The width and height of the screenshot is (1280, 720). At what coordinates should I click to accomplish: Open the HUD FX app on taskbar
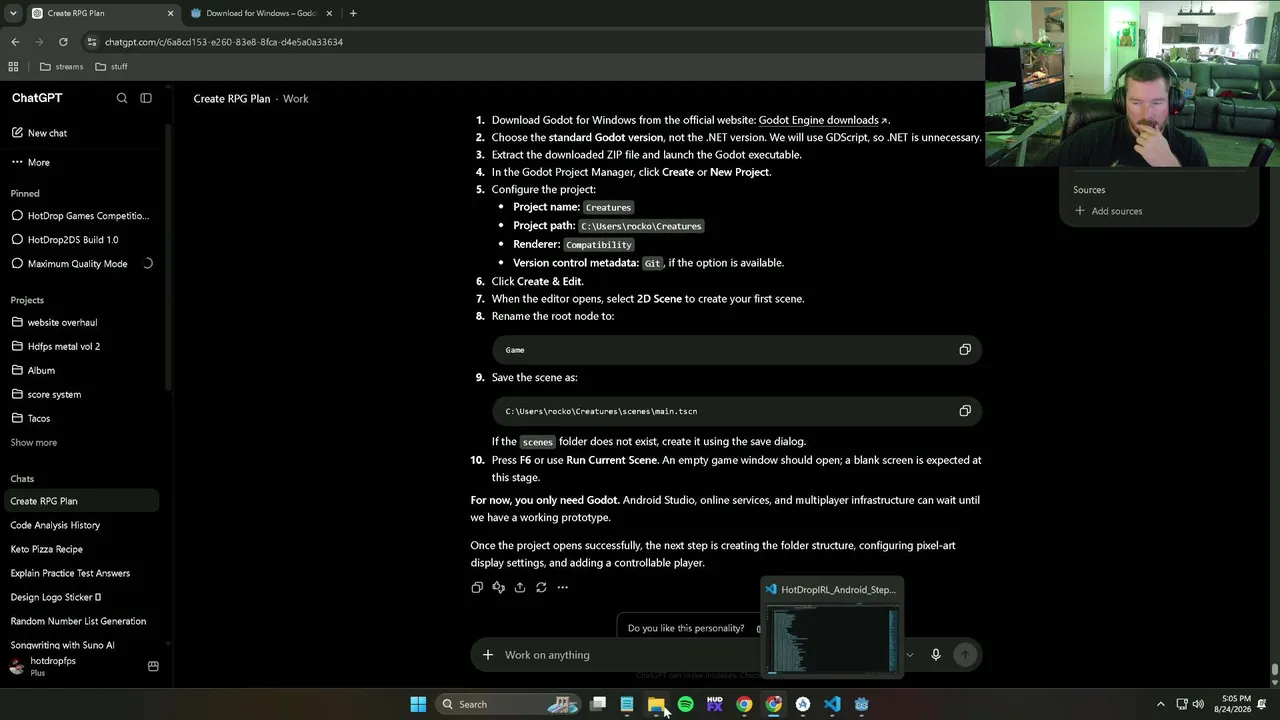tap(714, 704)
